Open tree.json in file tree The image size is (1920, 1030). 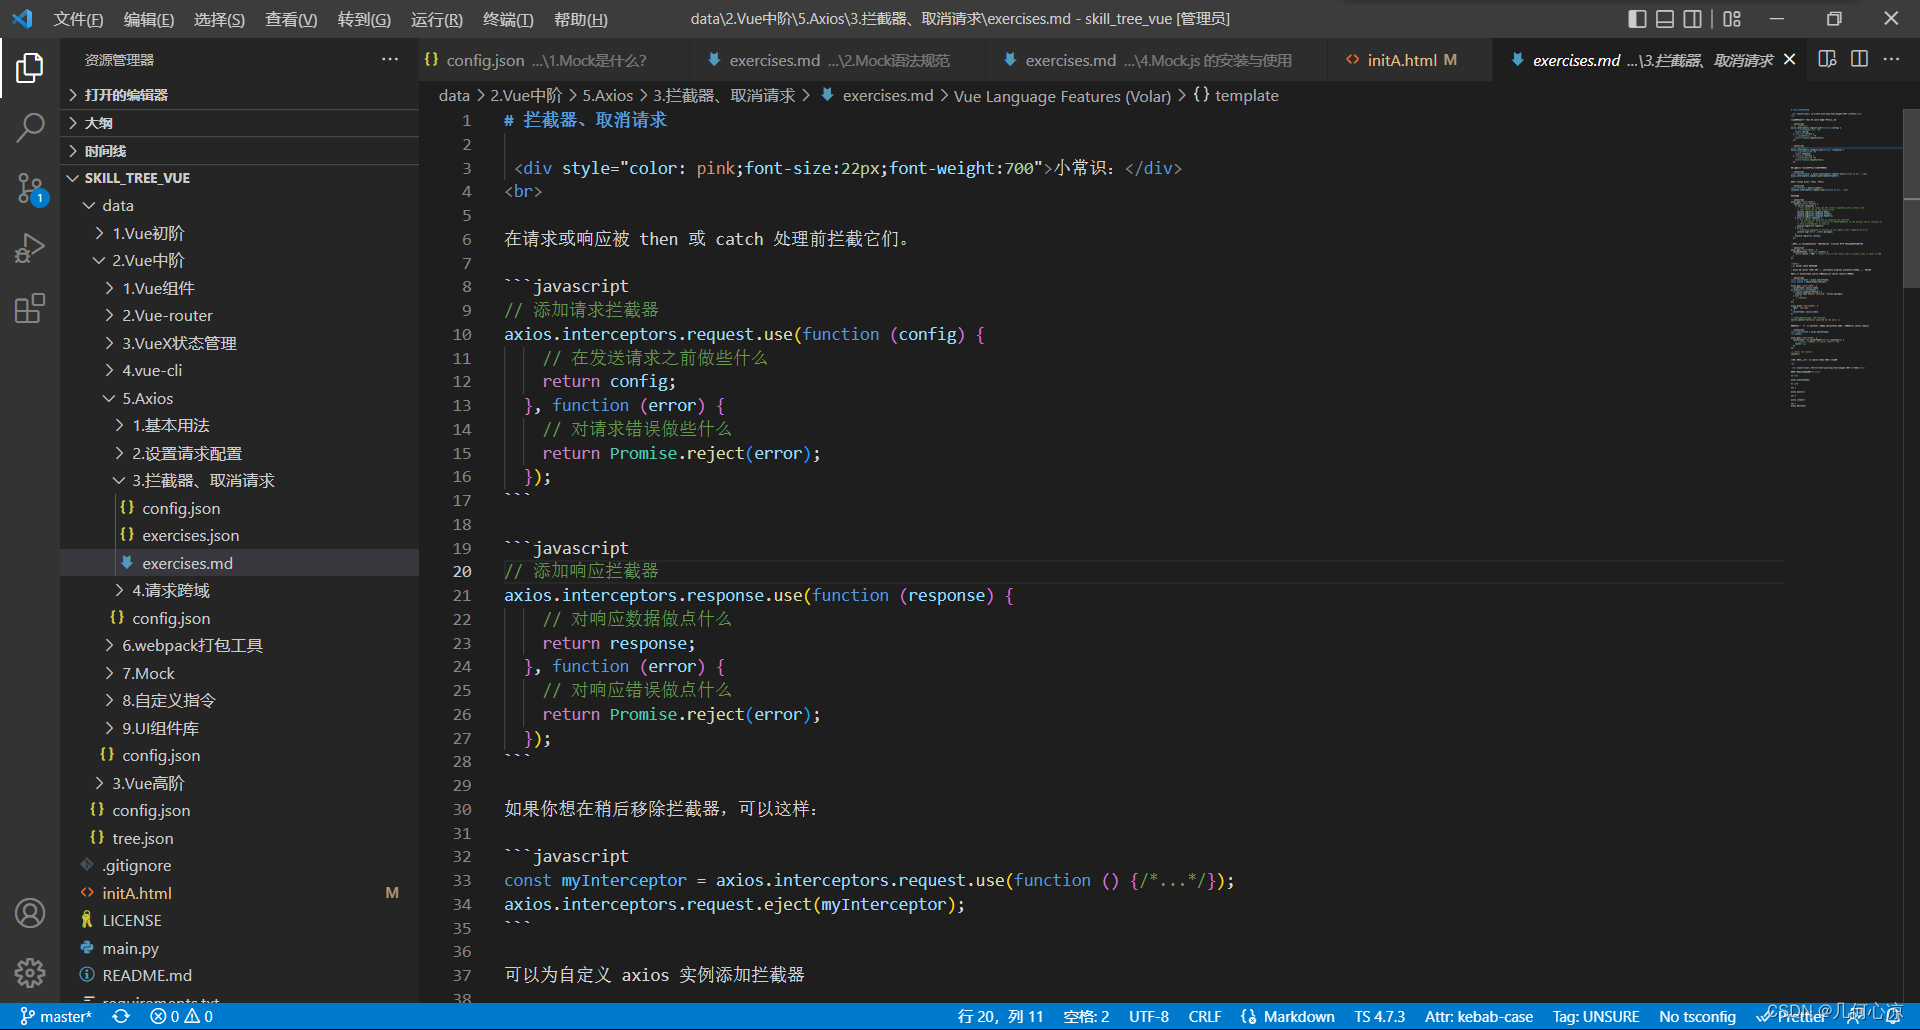tap(240, 838)
